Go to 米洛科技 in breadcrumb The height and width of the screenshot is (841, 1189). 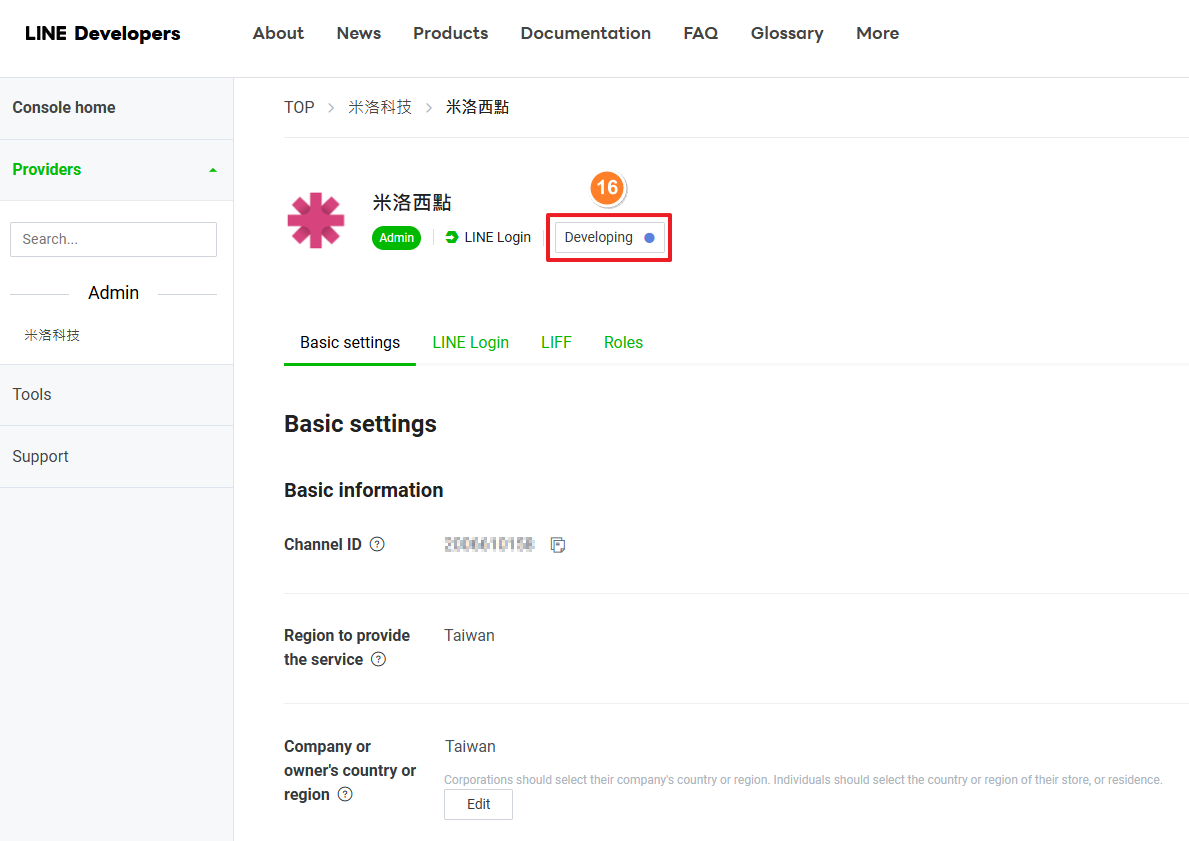coord(380,107)
